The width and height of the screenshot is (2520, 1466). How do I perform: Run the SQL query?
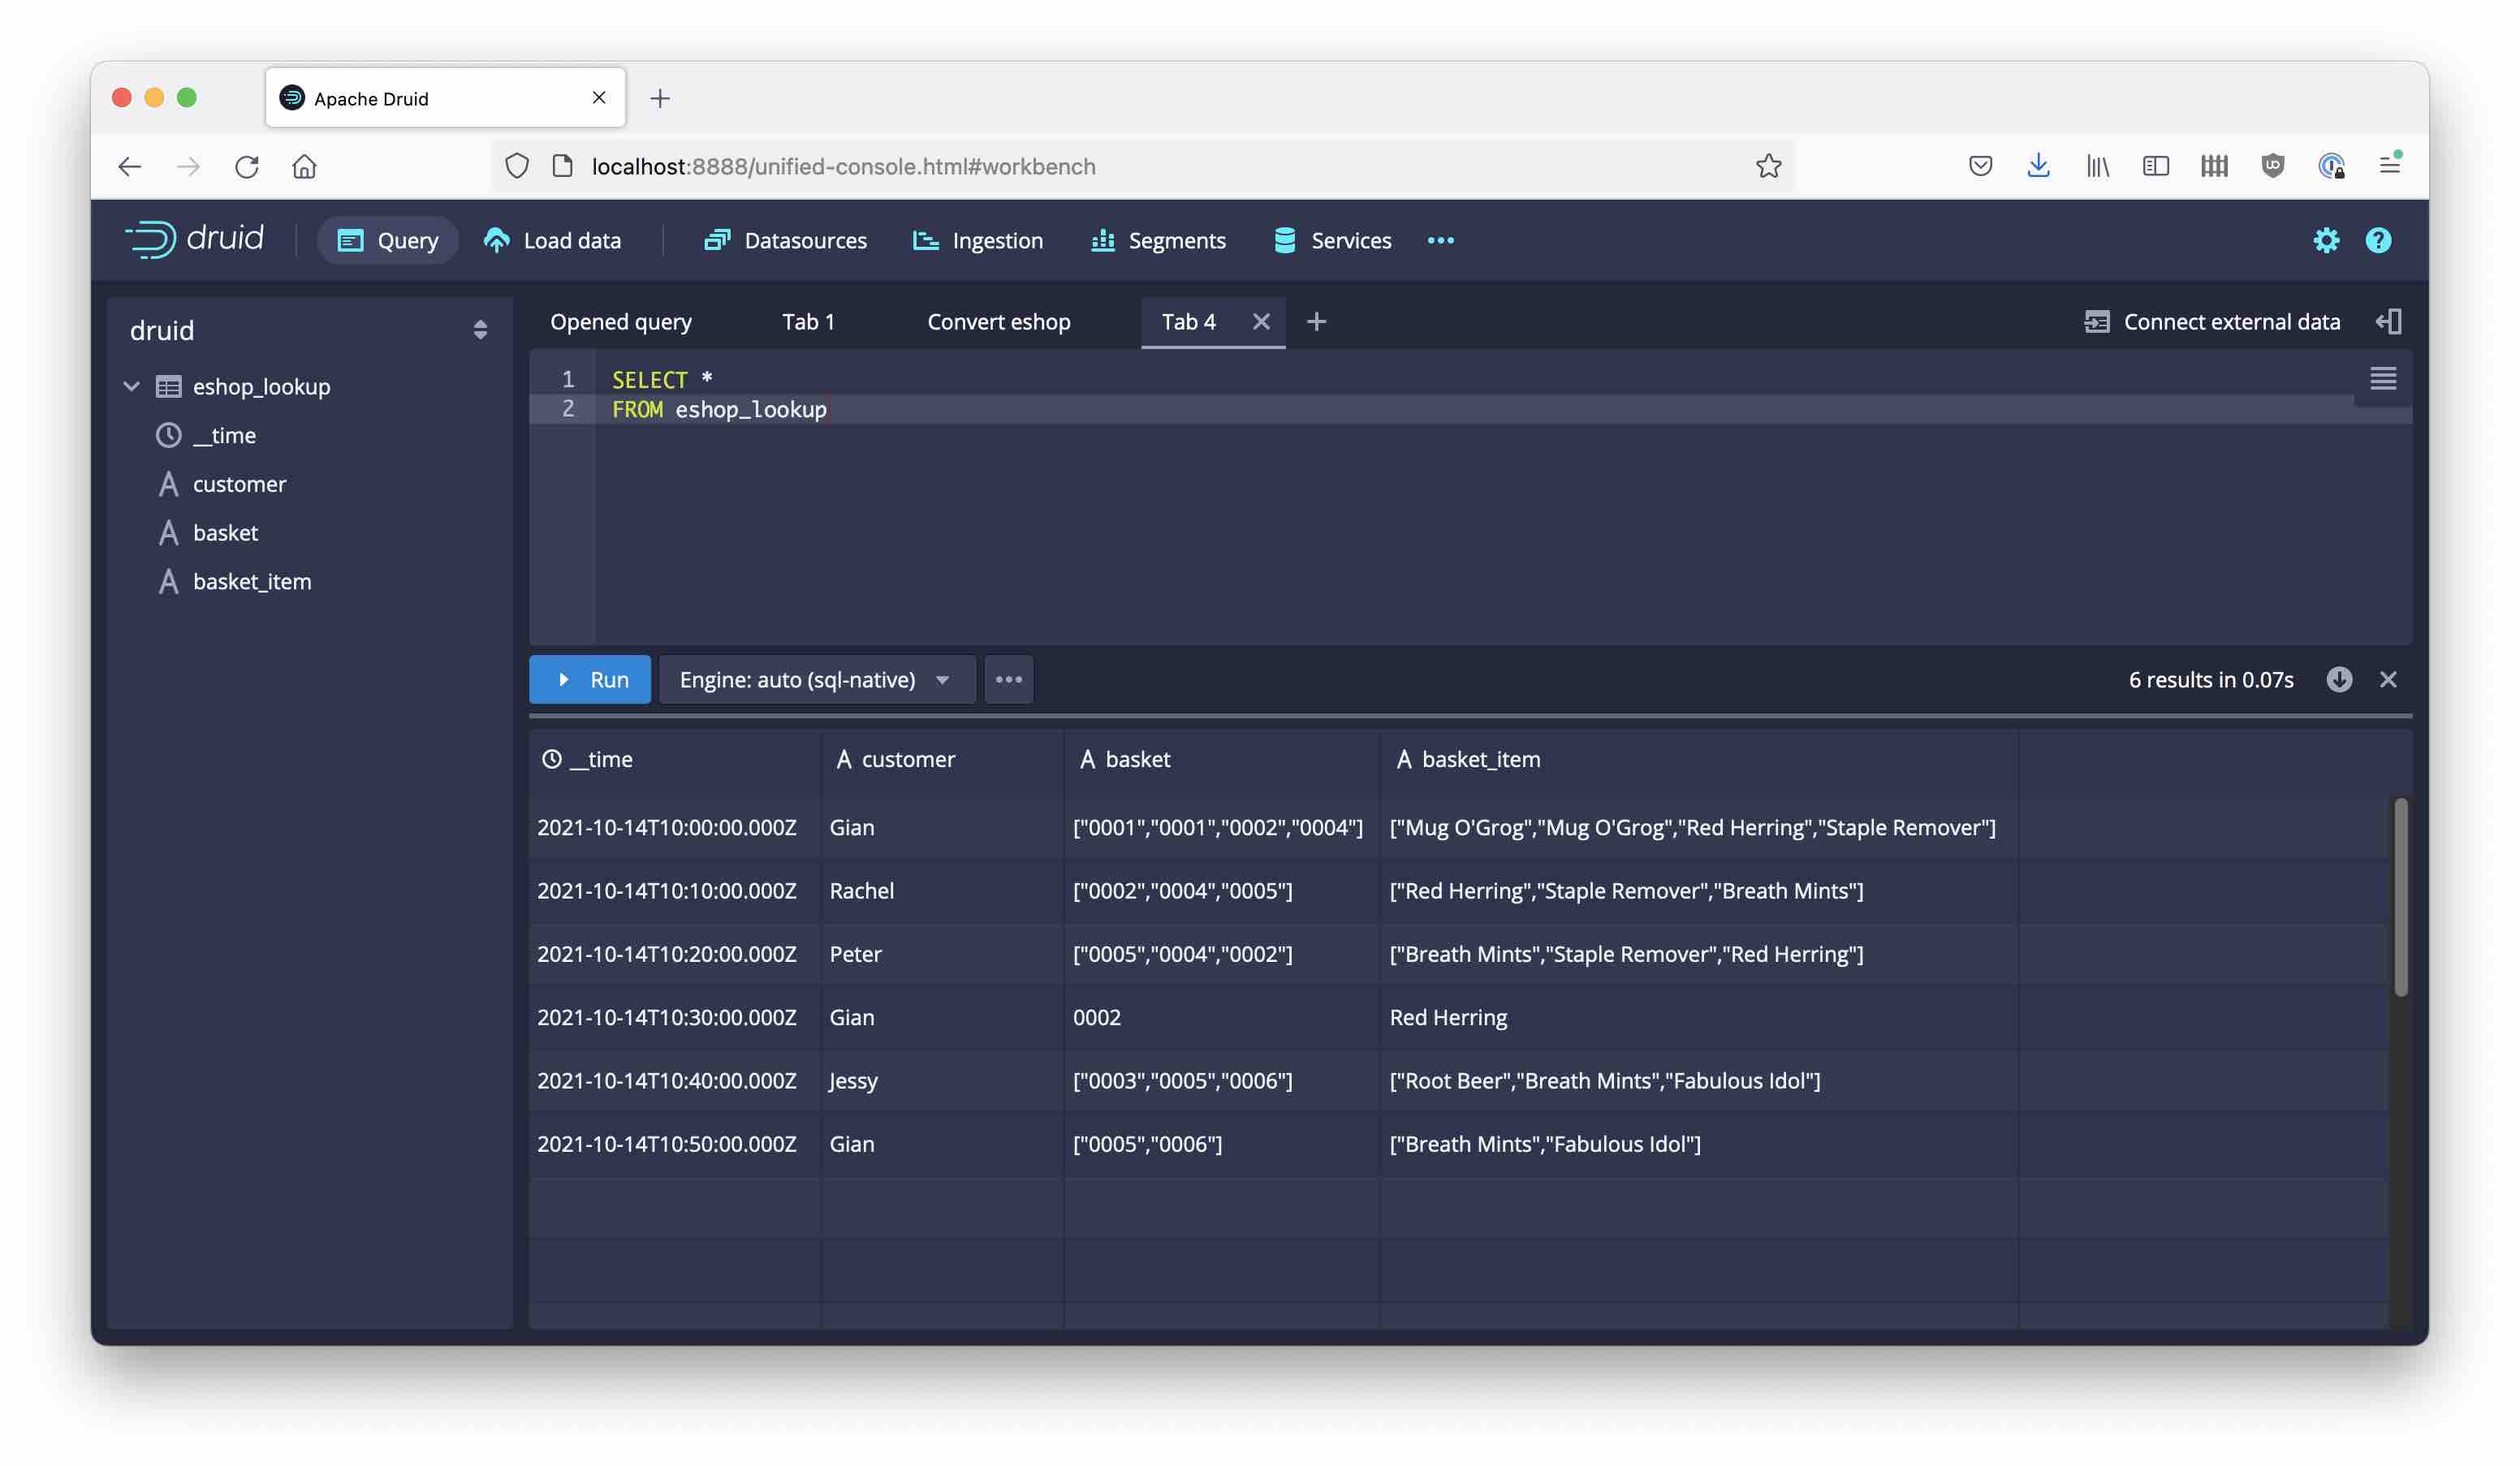click(x=590, y=679)
